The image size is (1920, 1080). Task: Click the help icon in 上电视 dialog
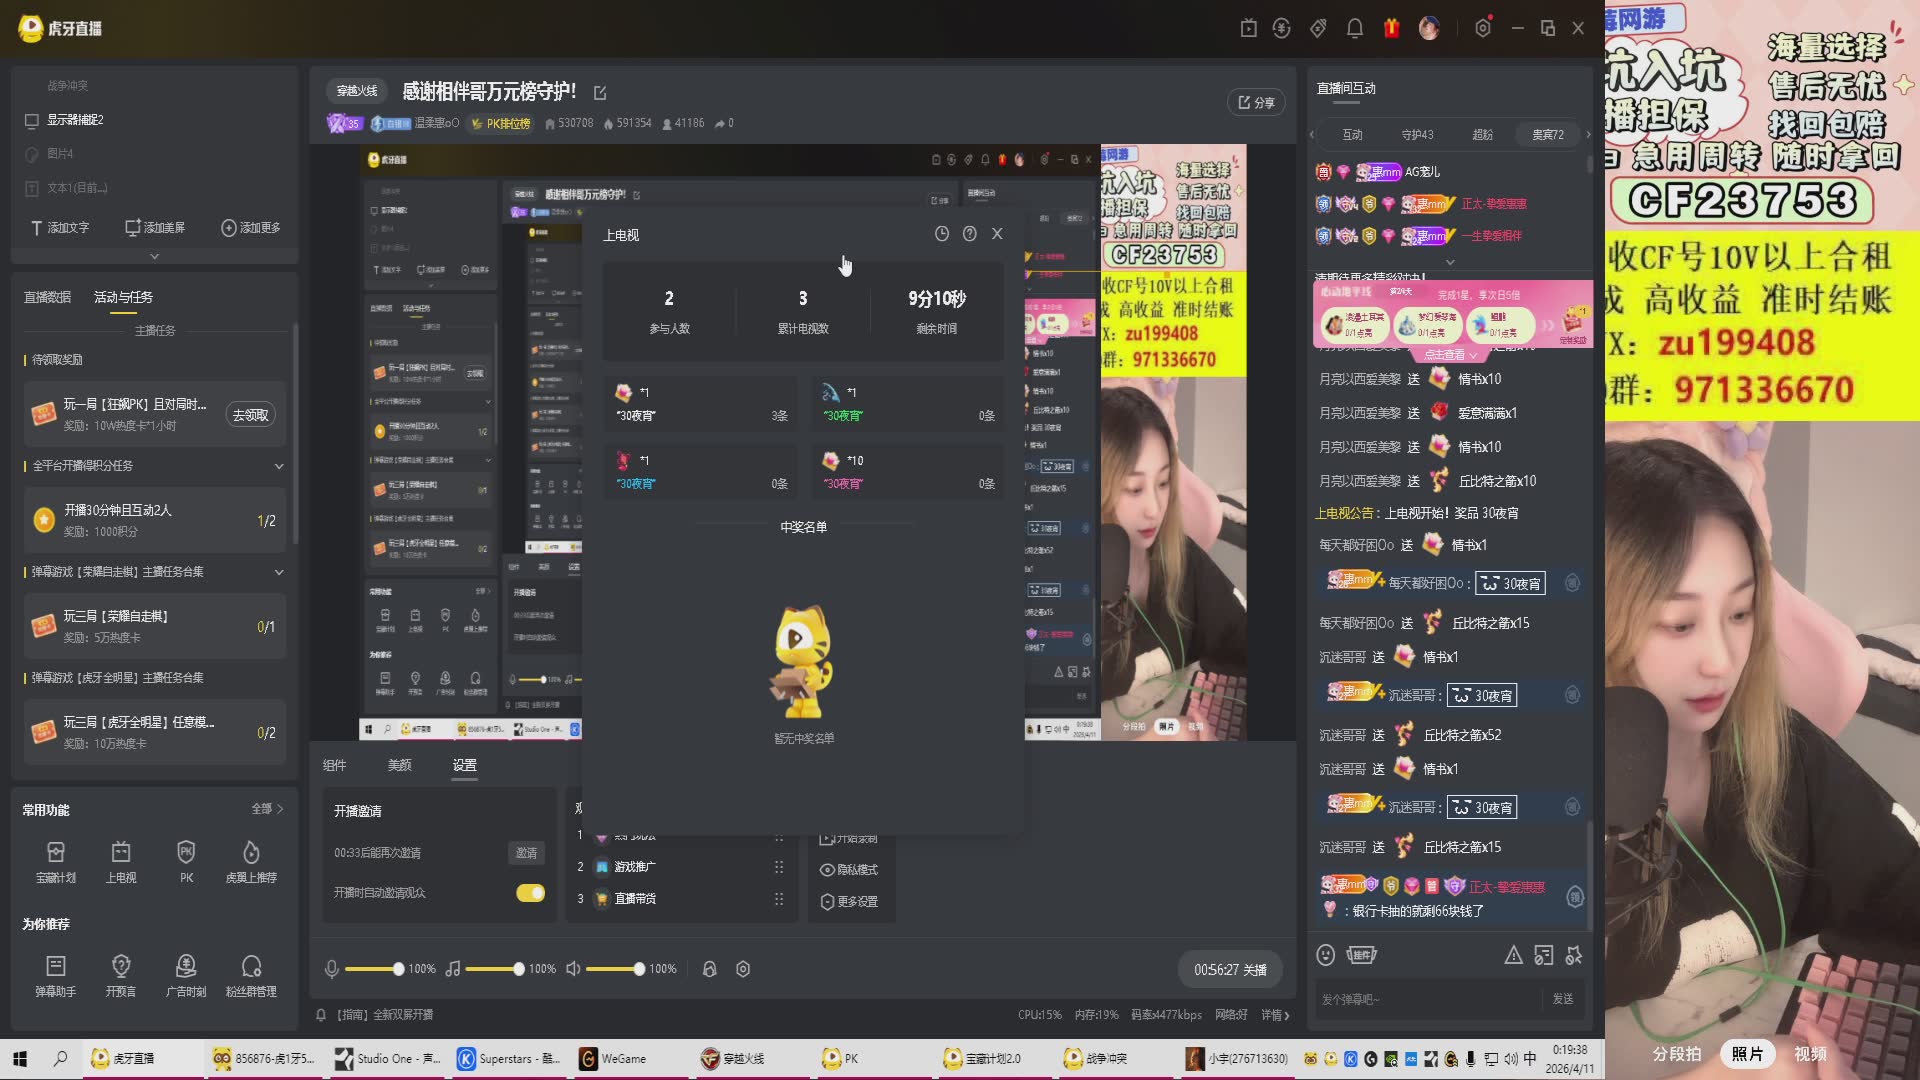pos(969,234)
